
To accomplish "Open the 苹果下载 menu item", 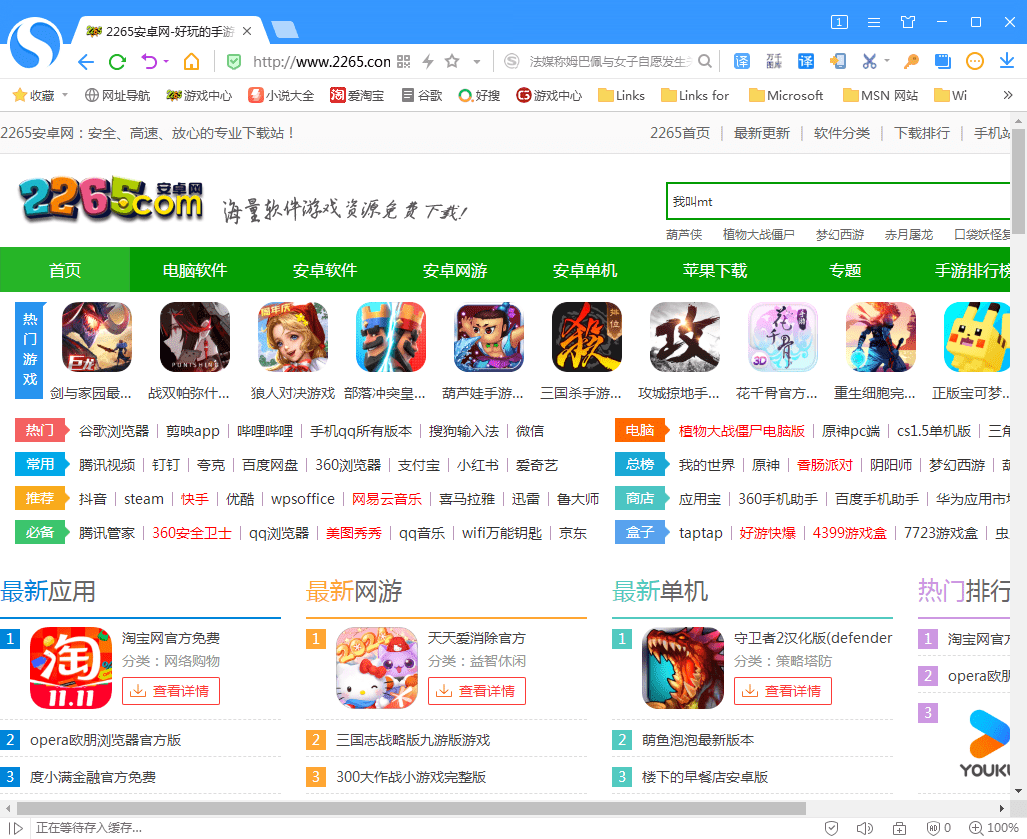I will pos(714,270).
